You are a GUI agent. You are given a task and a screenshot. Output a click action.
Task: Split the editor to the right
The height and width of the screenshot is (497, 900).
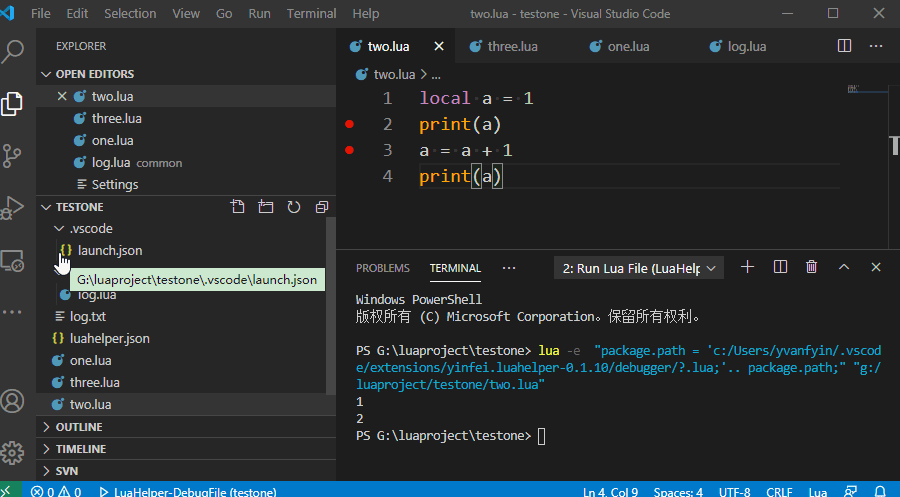(x=844, y=46)
